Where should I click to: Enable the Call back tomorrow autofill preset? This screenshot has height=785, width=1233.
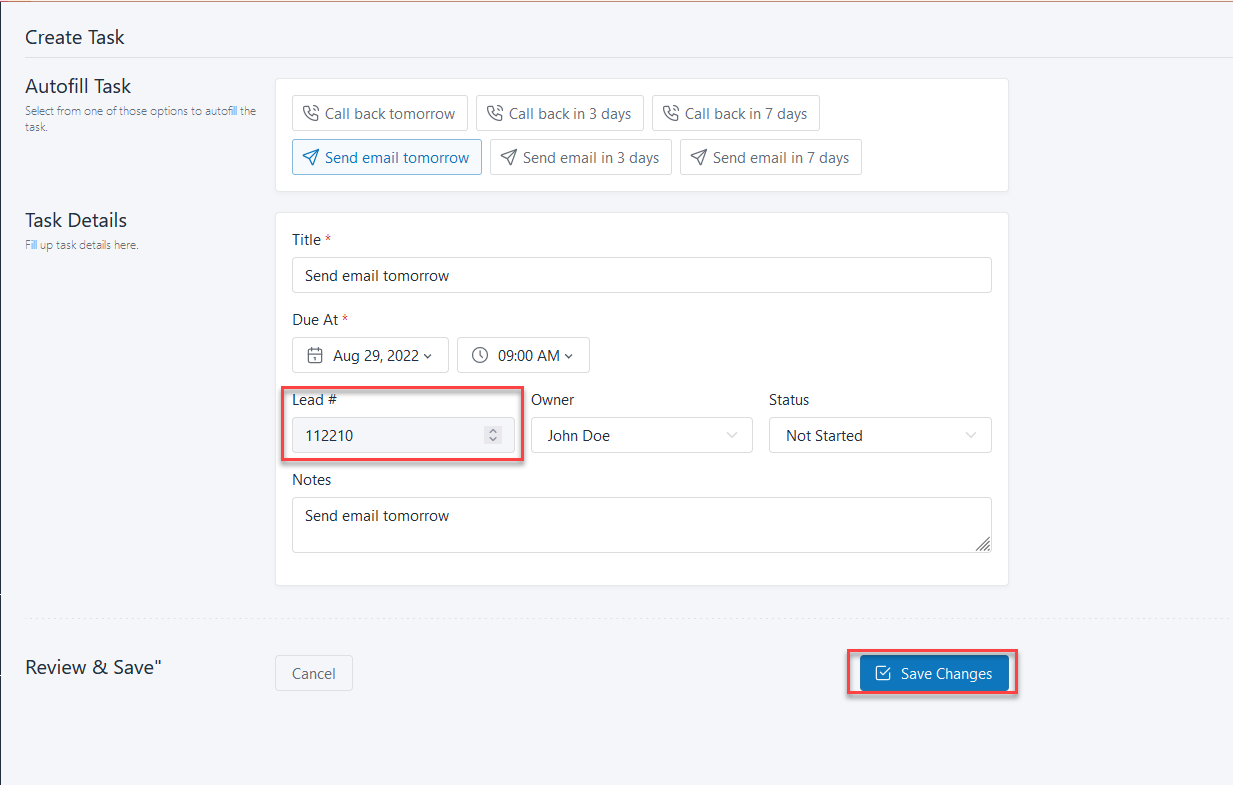[x=379, y=113]
